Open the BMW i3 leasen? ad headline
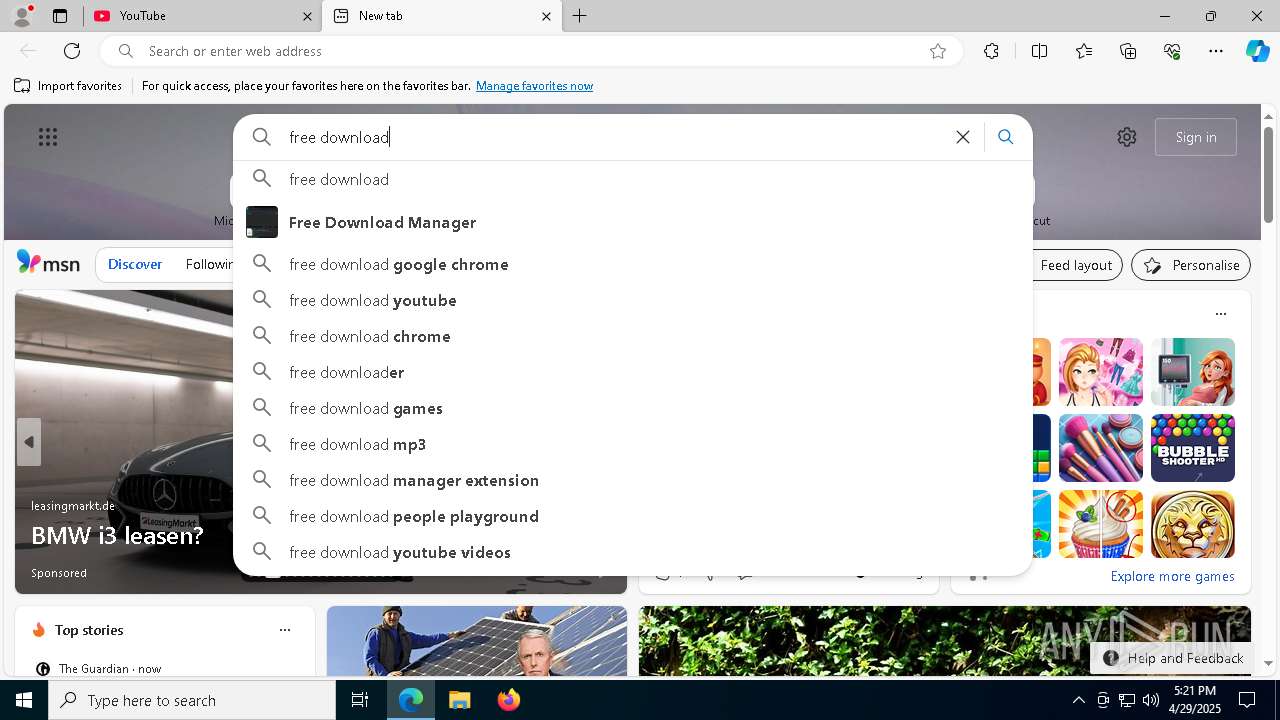The height and width of the screenshot is (720, 1280). pos(117,535)
